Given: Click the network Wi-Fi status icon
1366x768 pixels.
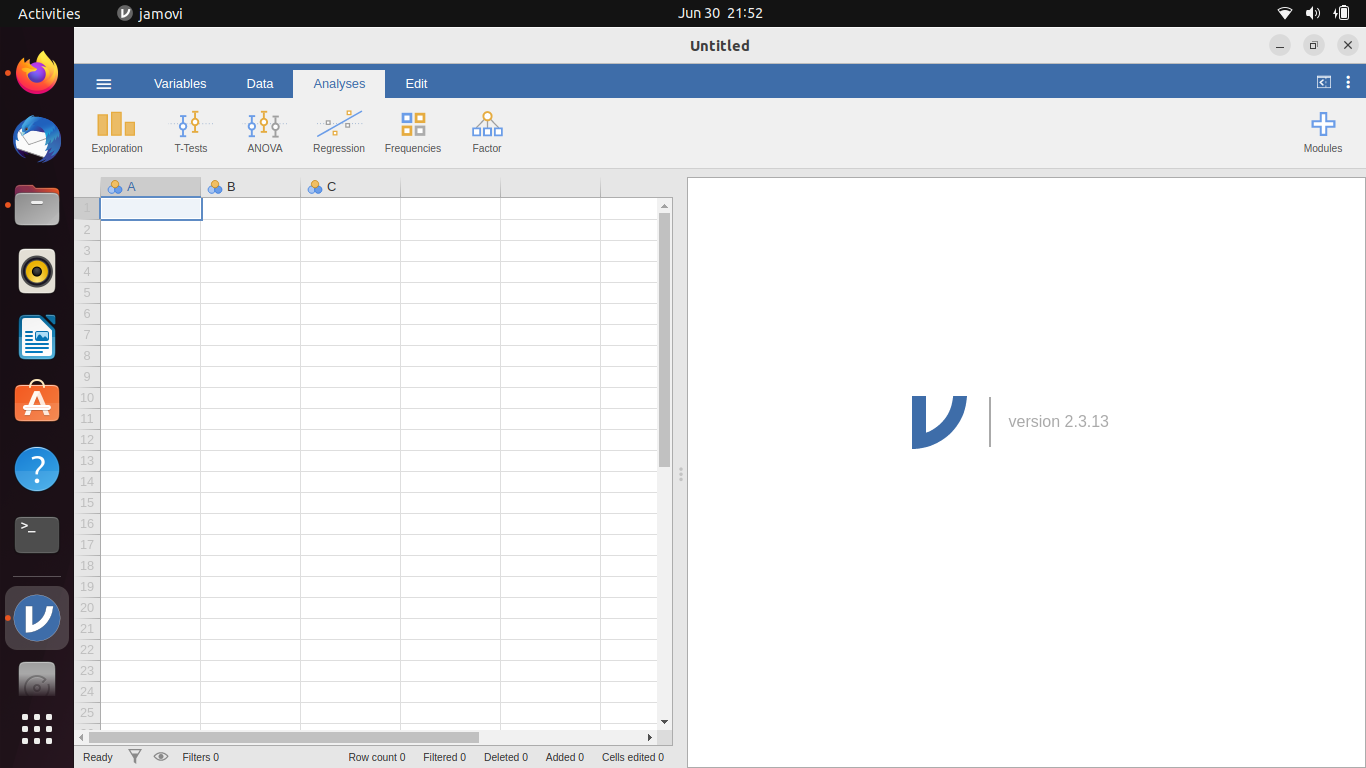Looking at the screenshot, I should [x=1285, y=13].
